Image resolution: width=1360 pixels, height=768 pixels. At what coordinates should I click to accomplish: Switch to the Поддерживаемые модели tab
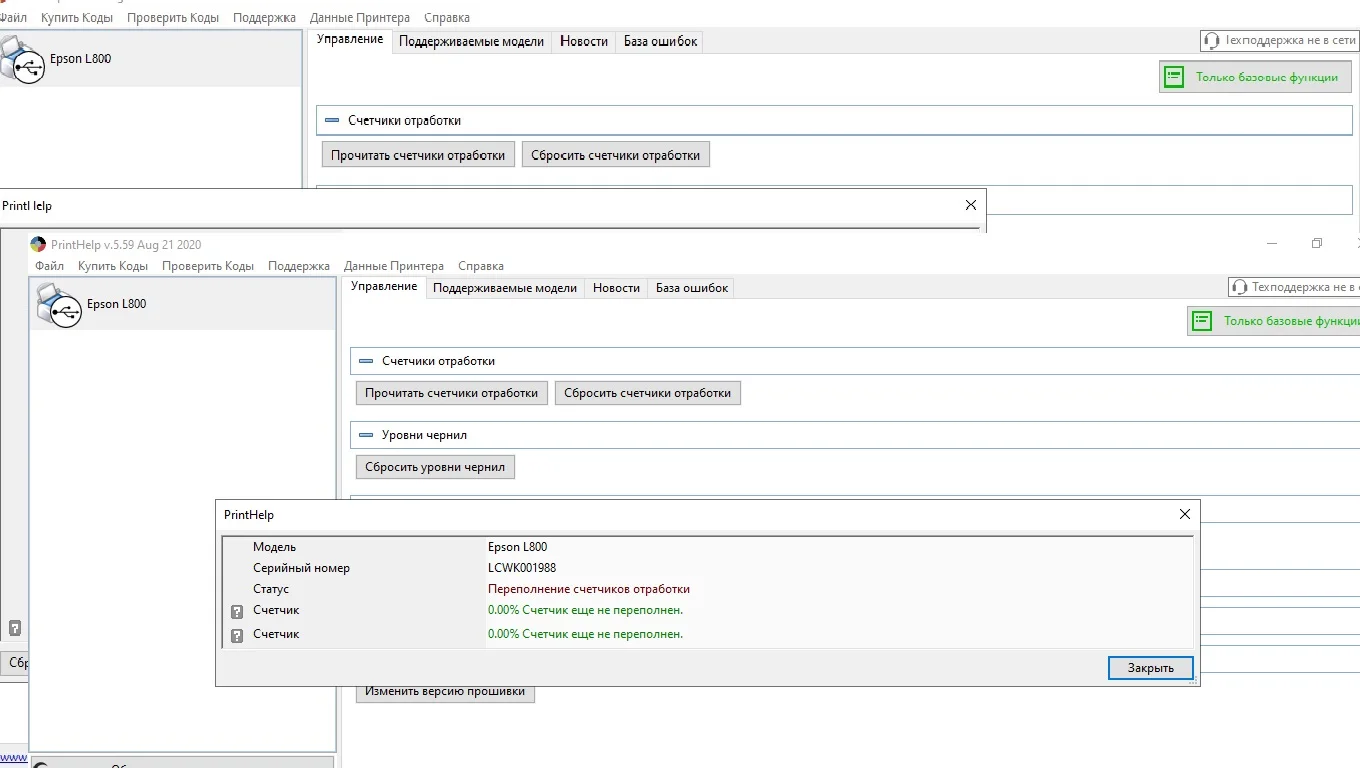pyautogui.click(x=505, y=288)
